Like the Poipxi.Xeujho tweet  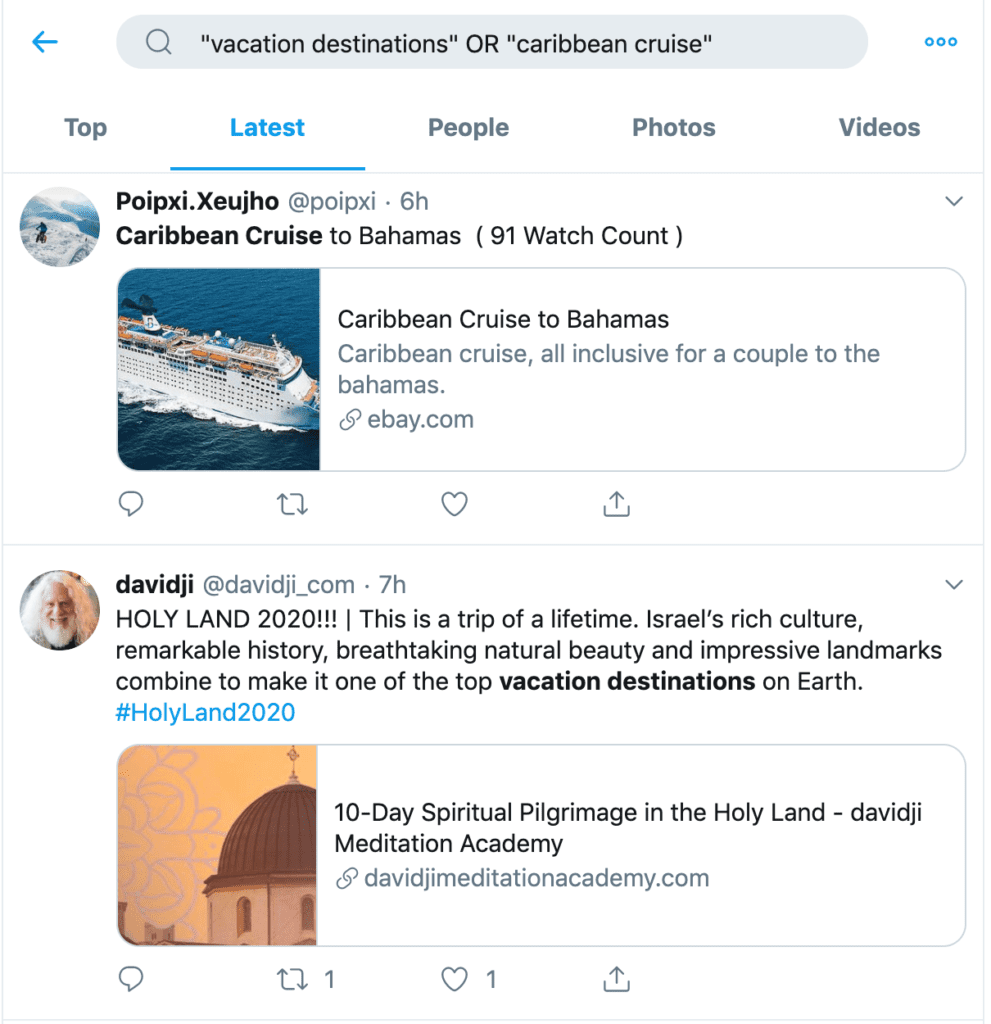pos(454,504)
